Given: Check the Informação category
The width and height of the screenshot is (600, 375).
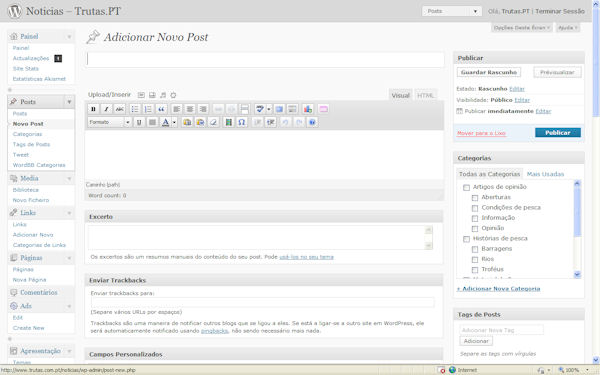Looking at the screenshot, I should click(x=475, y=218).
